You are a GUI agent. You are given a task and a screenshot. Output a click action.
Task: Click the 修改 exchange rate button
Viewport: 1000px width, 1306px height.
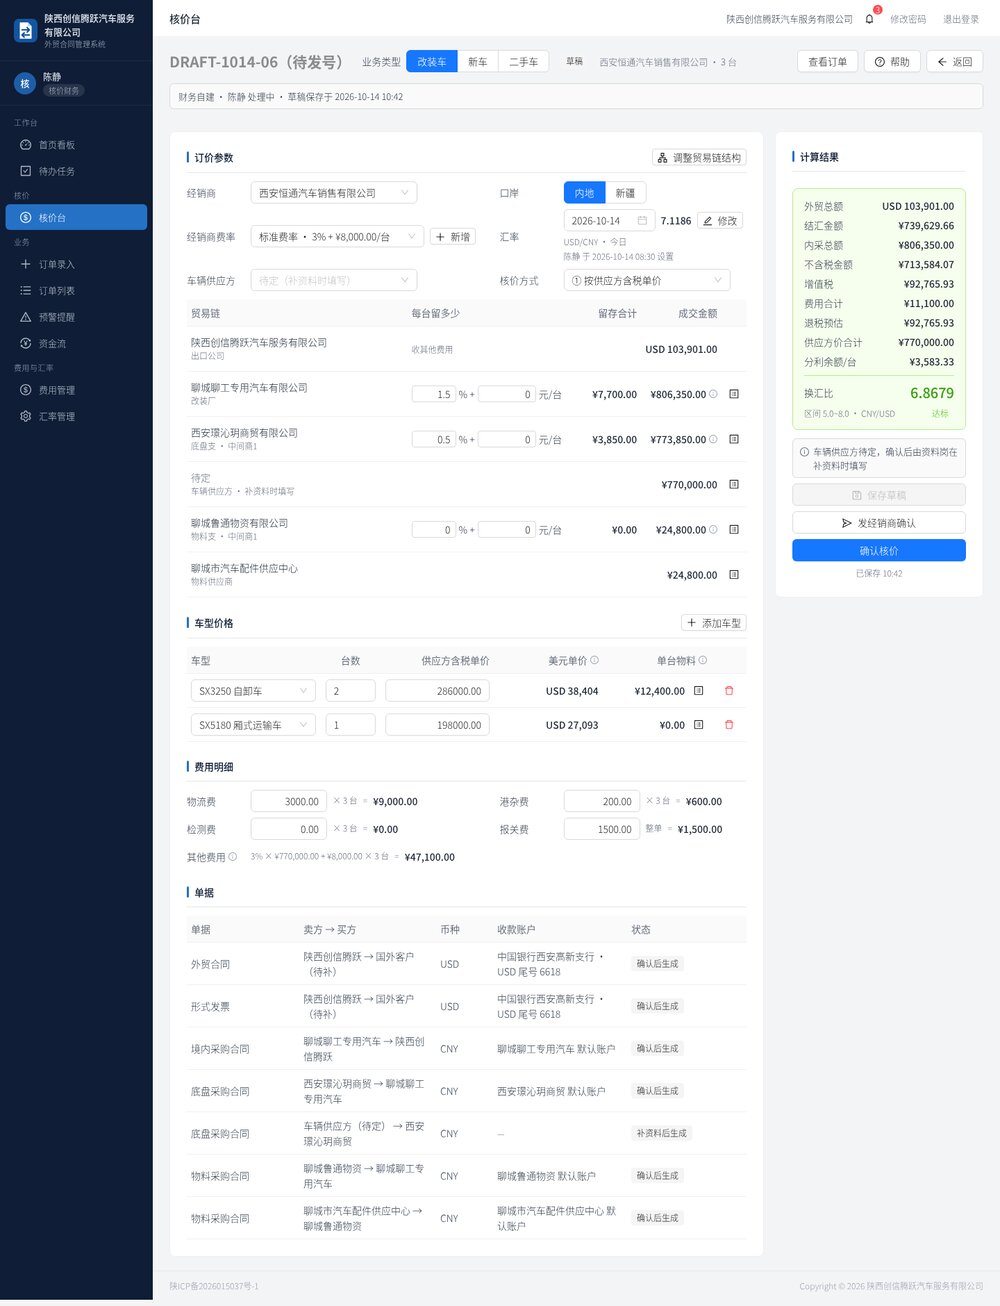pyautogui.click(x=720, y=221)
